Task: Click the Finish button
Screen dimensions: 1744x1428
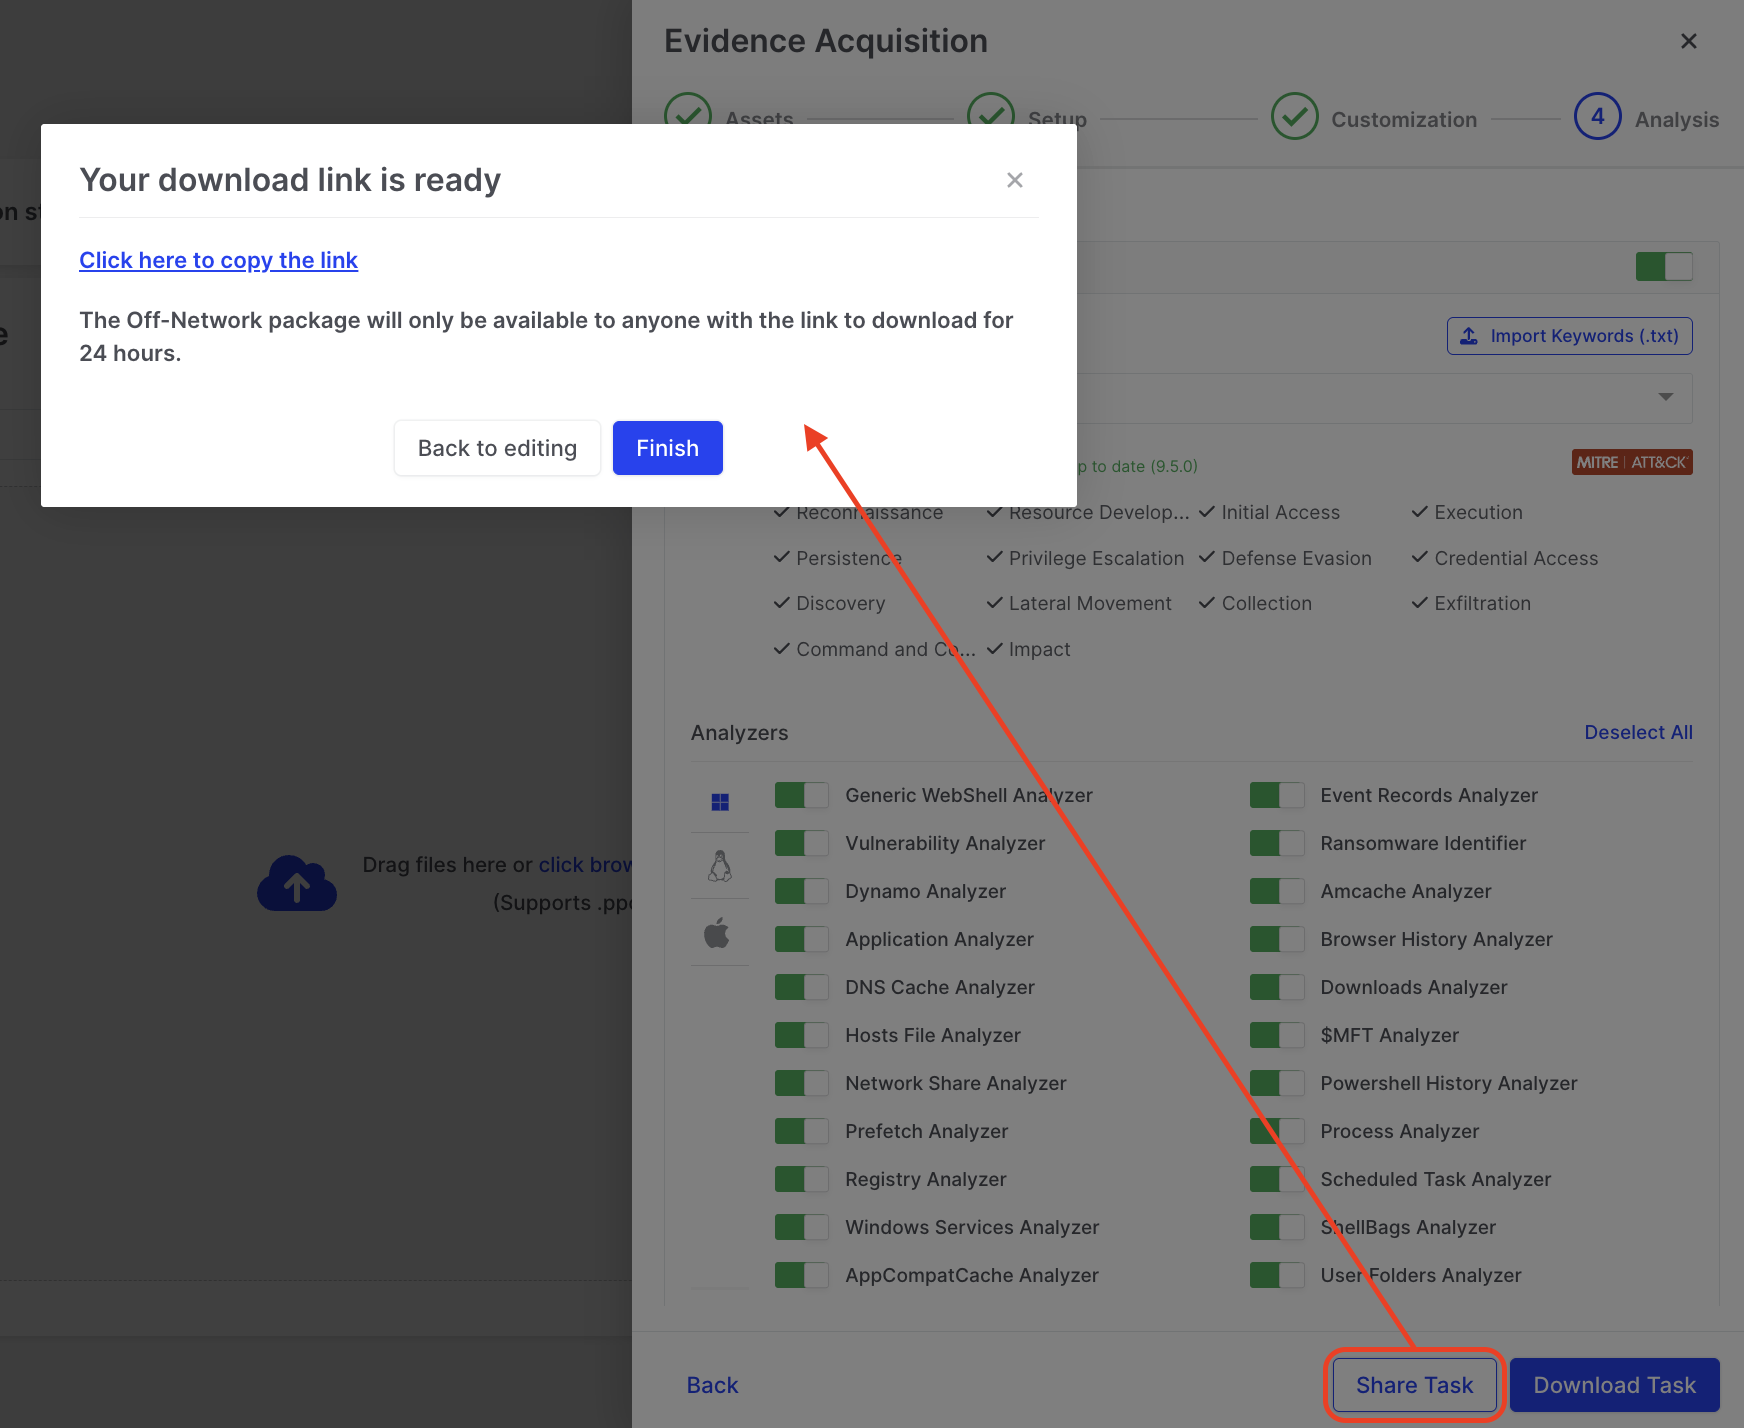Action: coord(667,448)
